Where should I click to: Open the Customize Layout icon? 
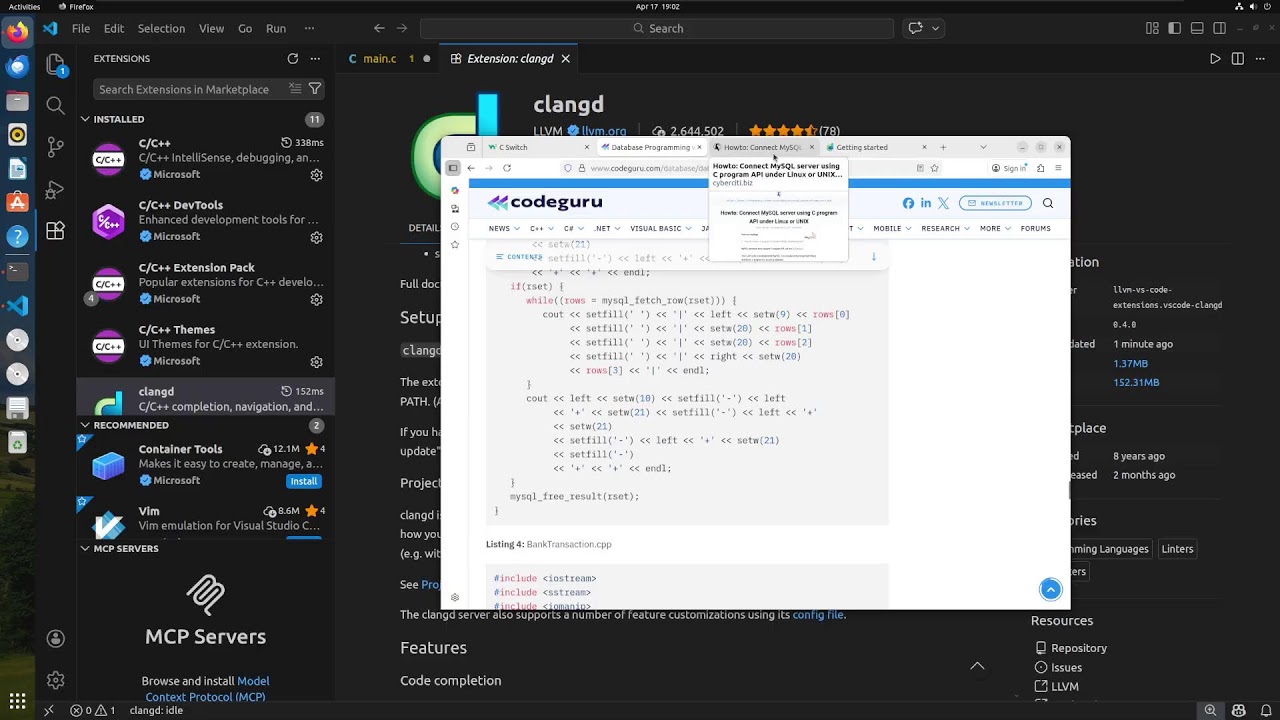1152,28
